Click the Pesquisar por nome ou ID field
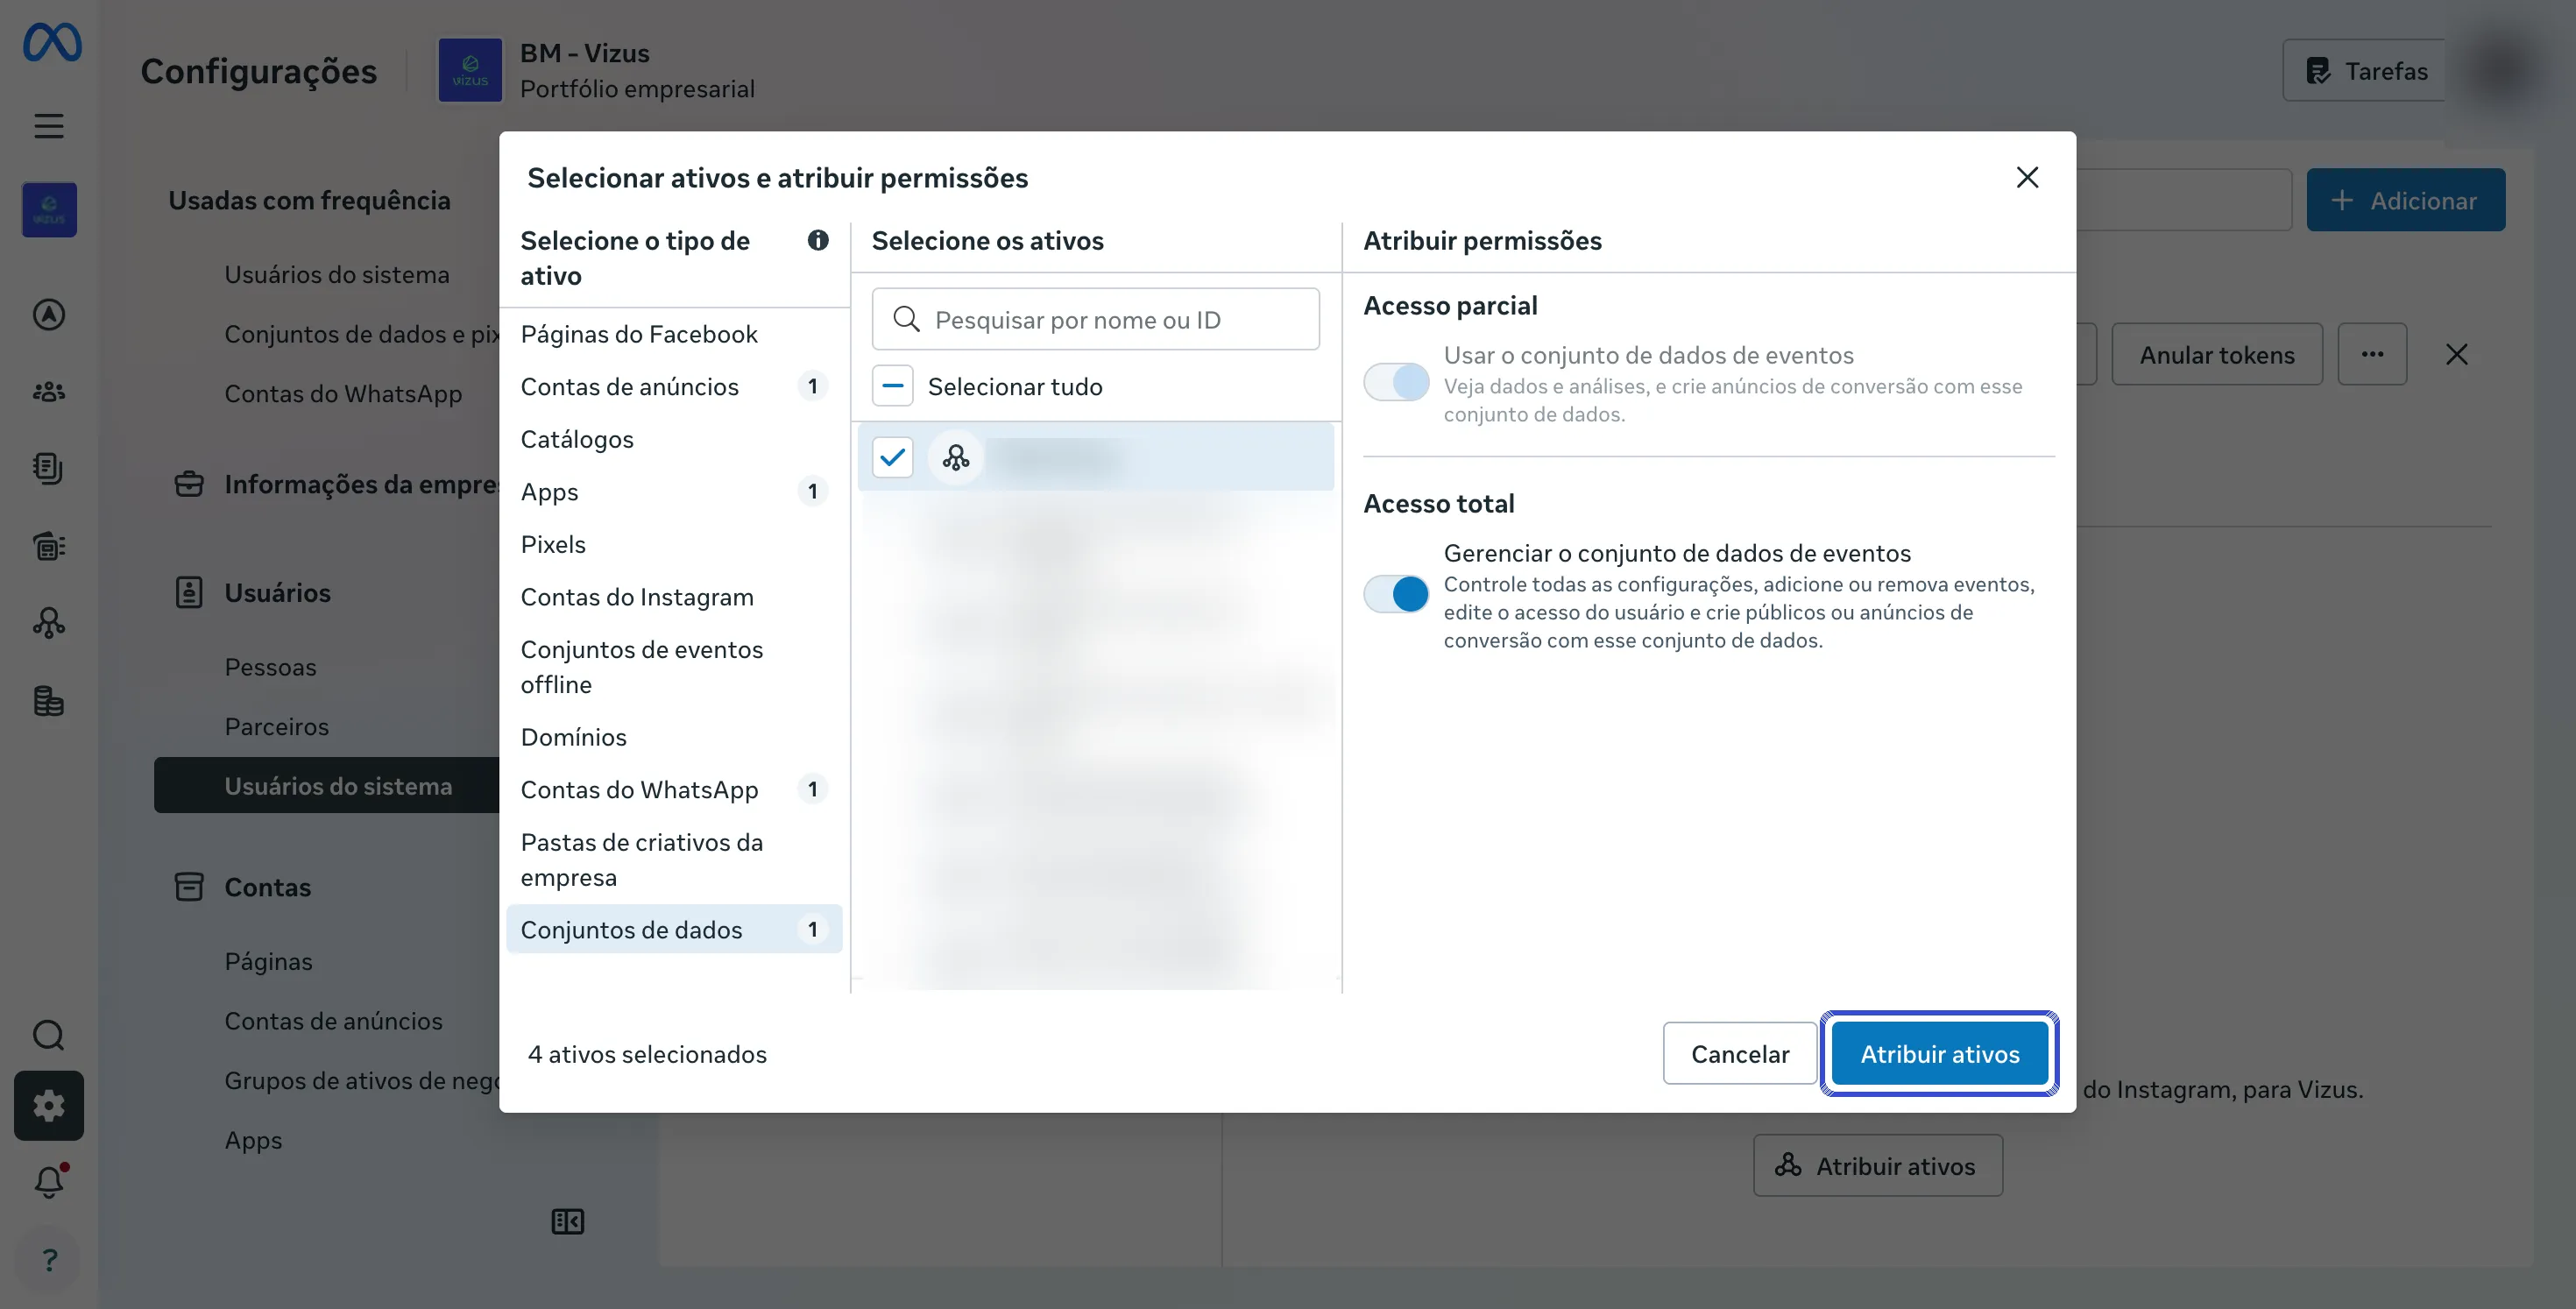 [x=1095, y=319]
